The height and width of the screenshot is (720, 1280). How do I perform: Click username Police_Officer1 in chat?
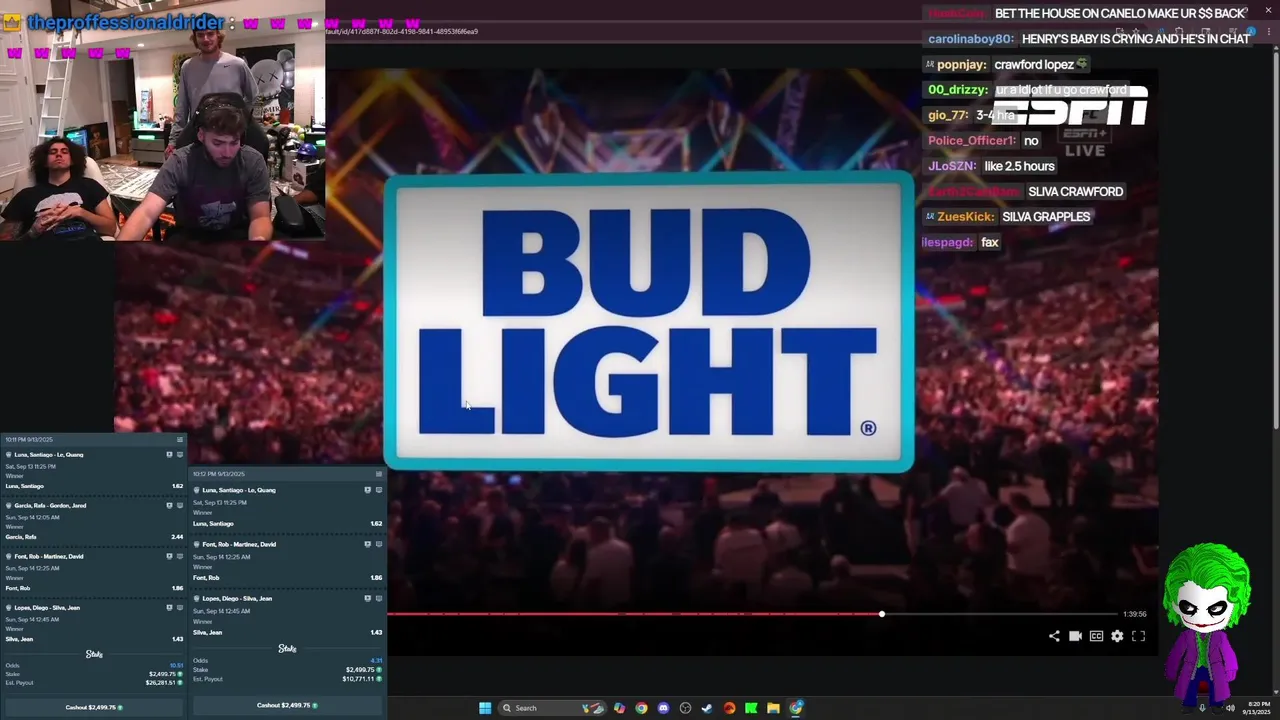pos(972,141)
